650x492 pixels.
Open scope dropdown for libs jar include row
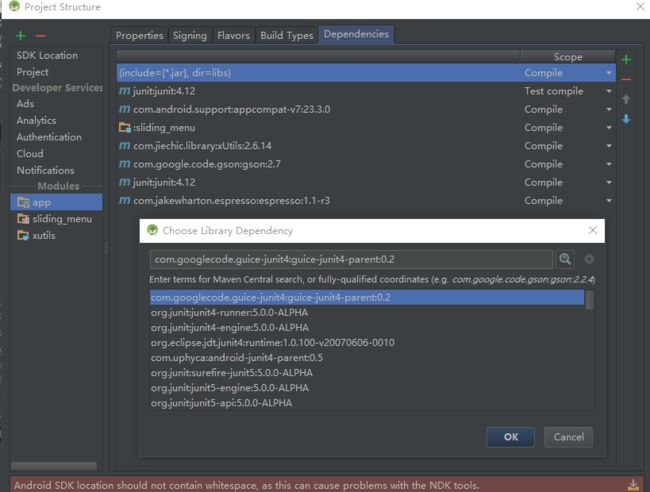tap(609, 73)
